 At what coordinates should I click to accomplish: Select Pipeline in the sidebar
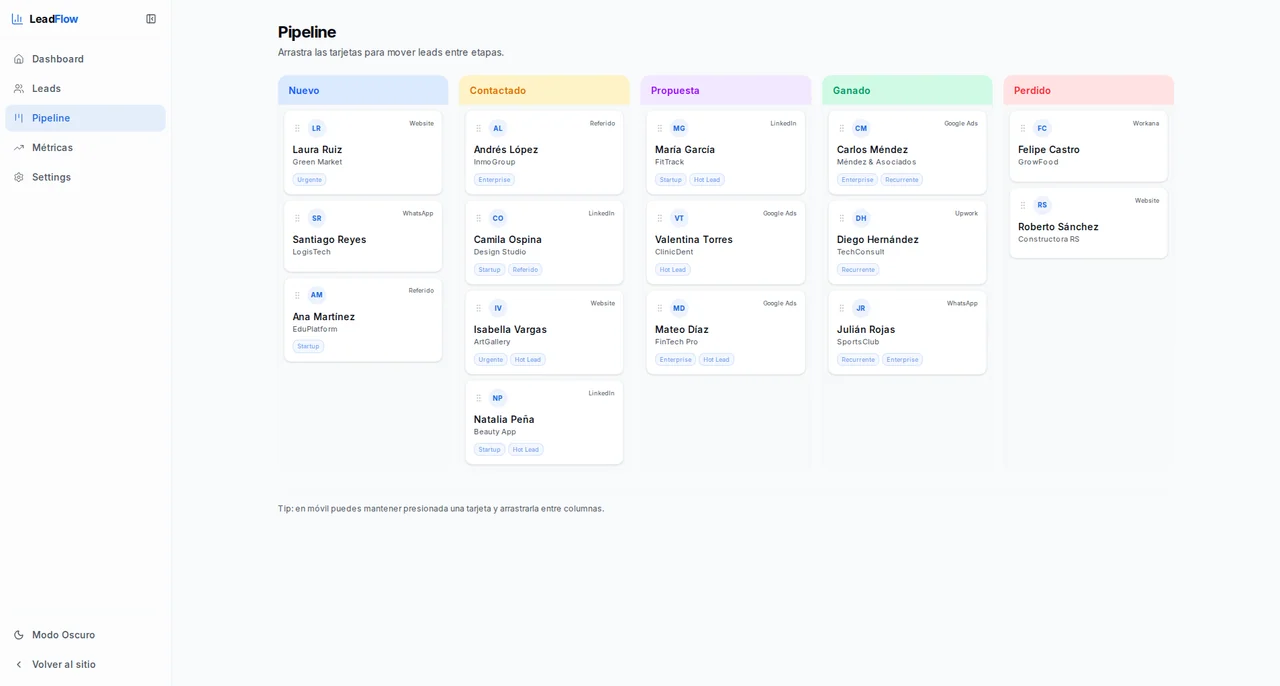pos(85,118)
